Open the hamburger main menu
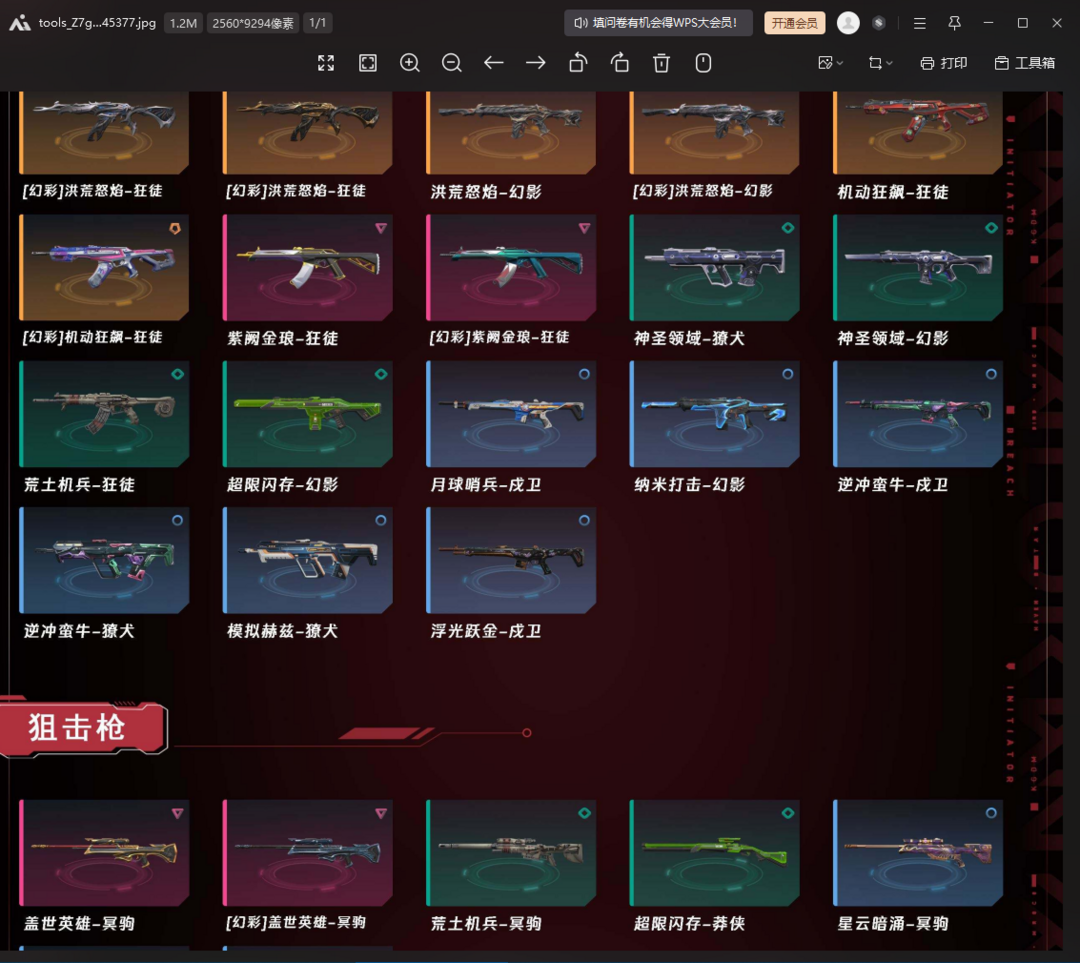The width and height of the screenshot is (1080, 963). [920, 23]
